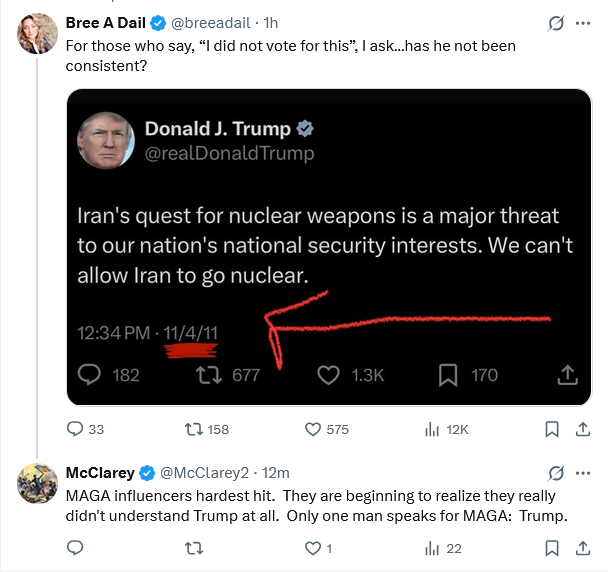Open more options on Bree's tweet
608x572 pixels.
[x=583, y=21]
